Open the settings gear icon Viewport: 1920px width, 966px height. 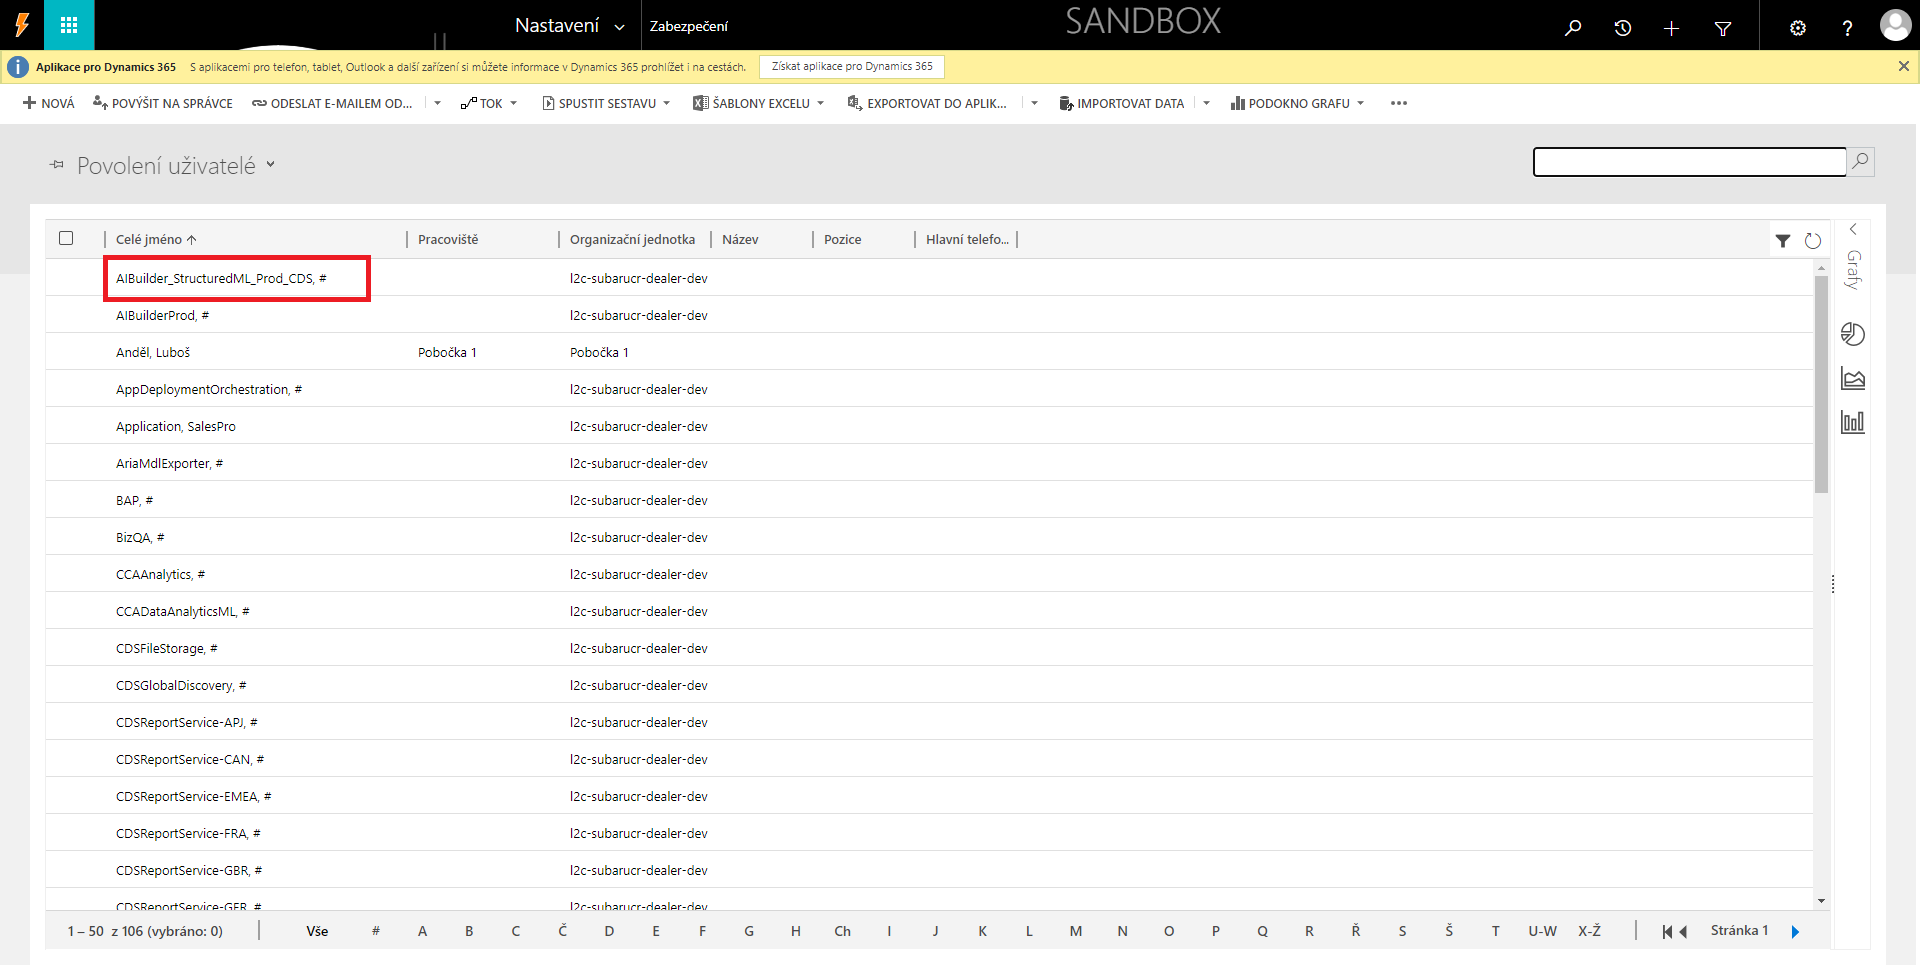[1797, 28]
